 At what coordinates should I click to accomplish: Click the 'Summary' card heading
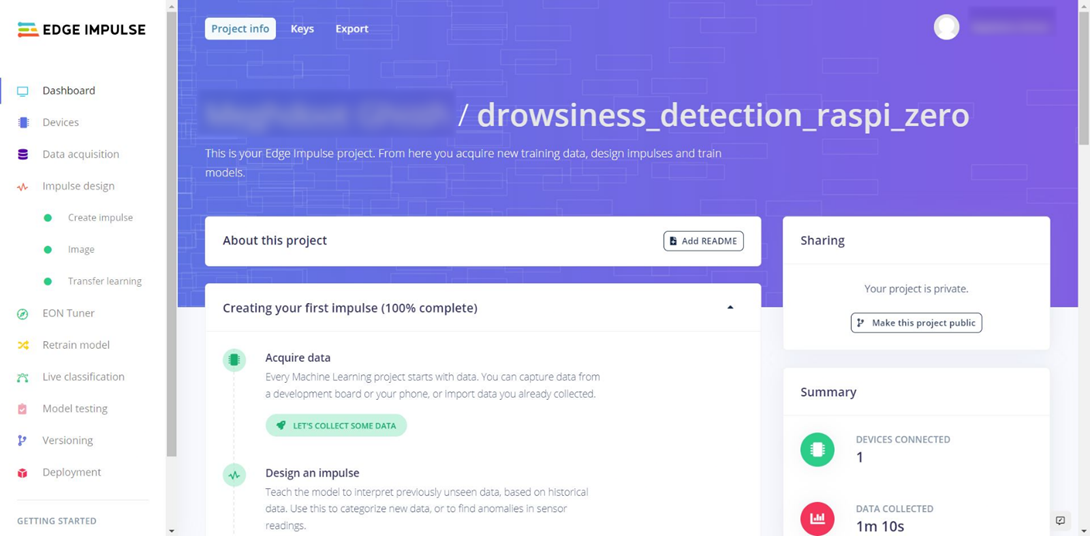point(829,393)
